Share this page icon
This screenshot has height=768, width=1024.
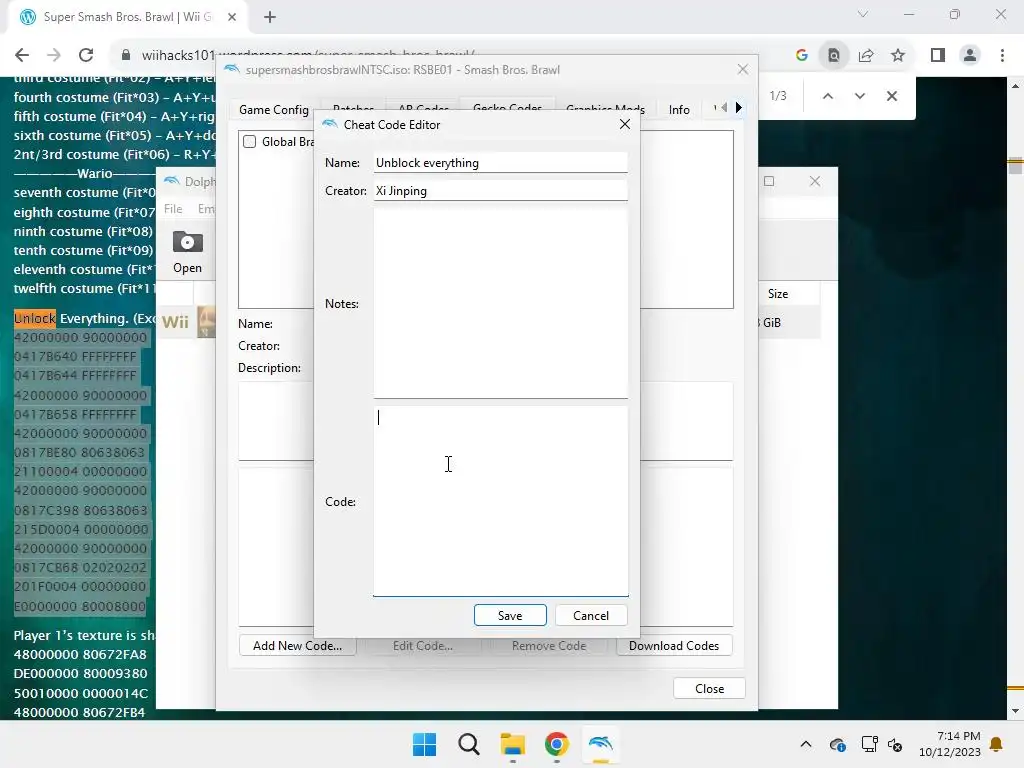click(866, 55)
